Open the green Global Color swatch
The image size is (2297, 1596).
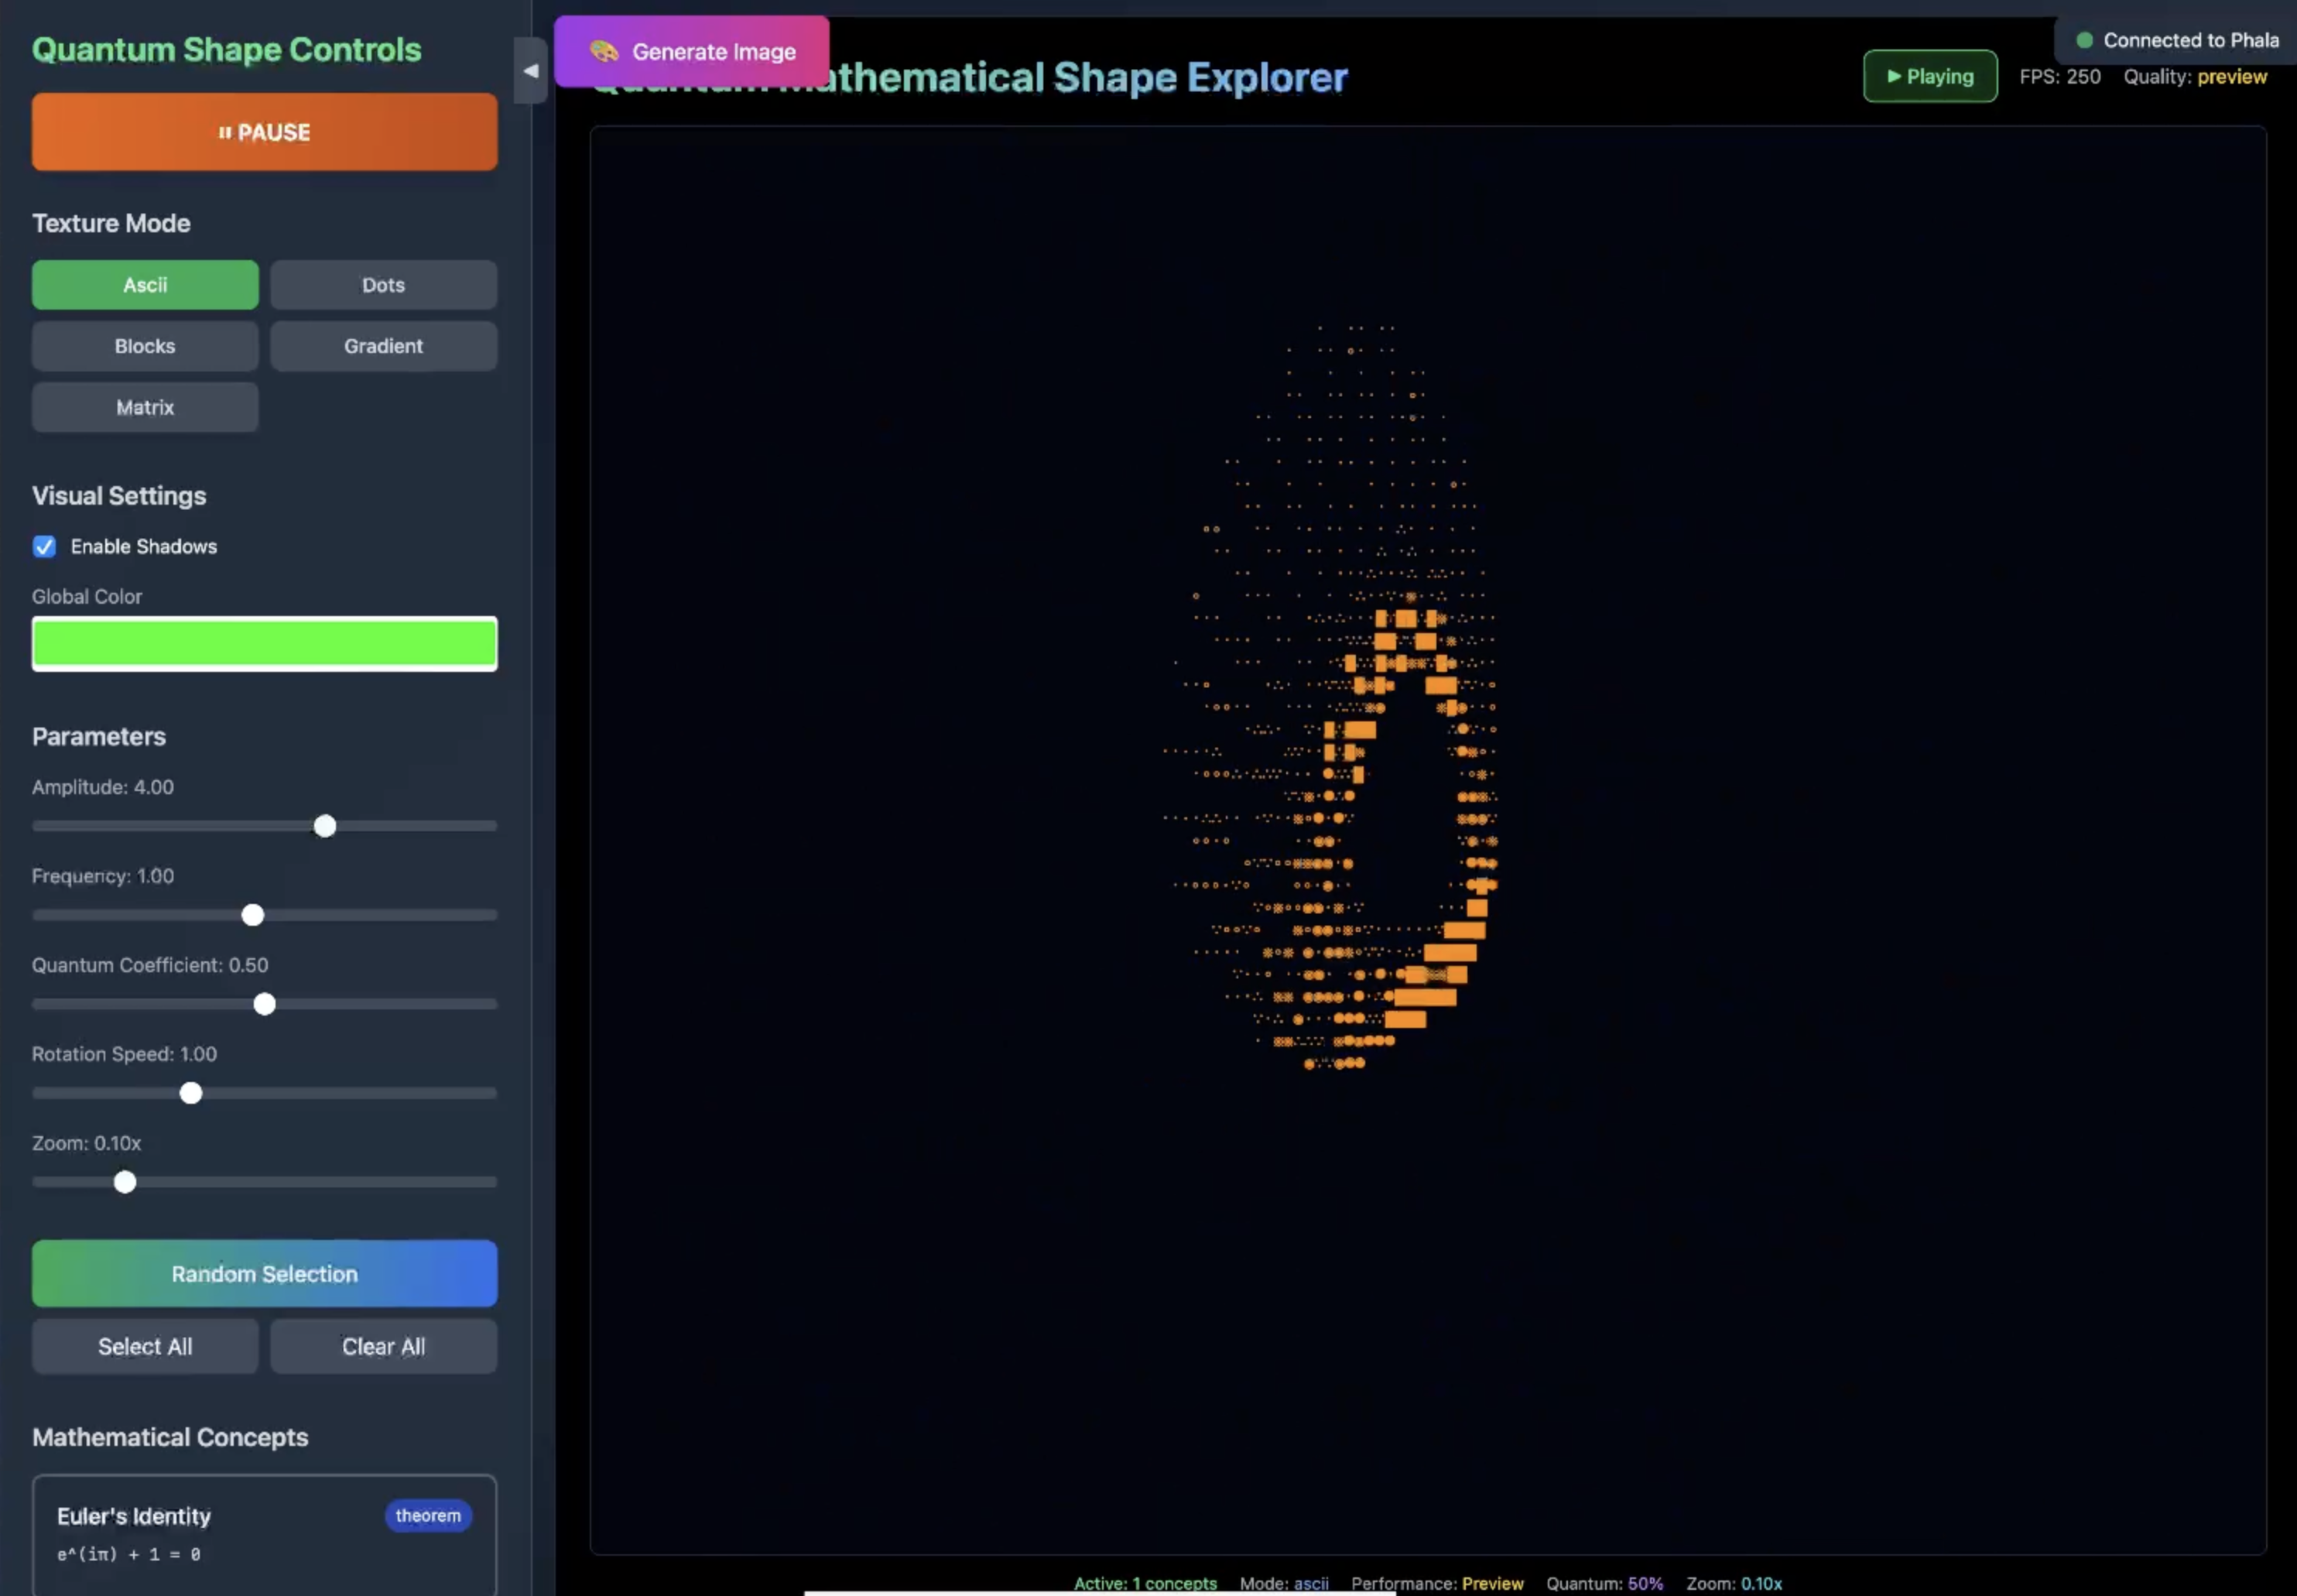click(264, 643)
